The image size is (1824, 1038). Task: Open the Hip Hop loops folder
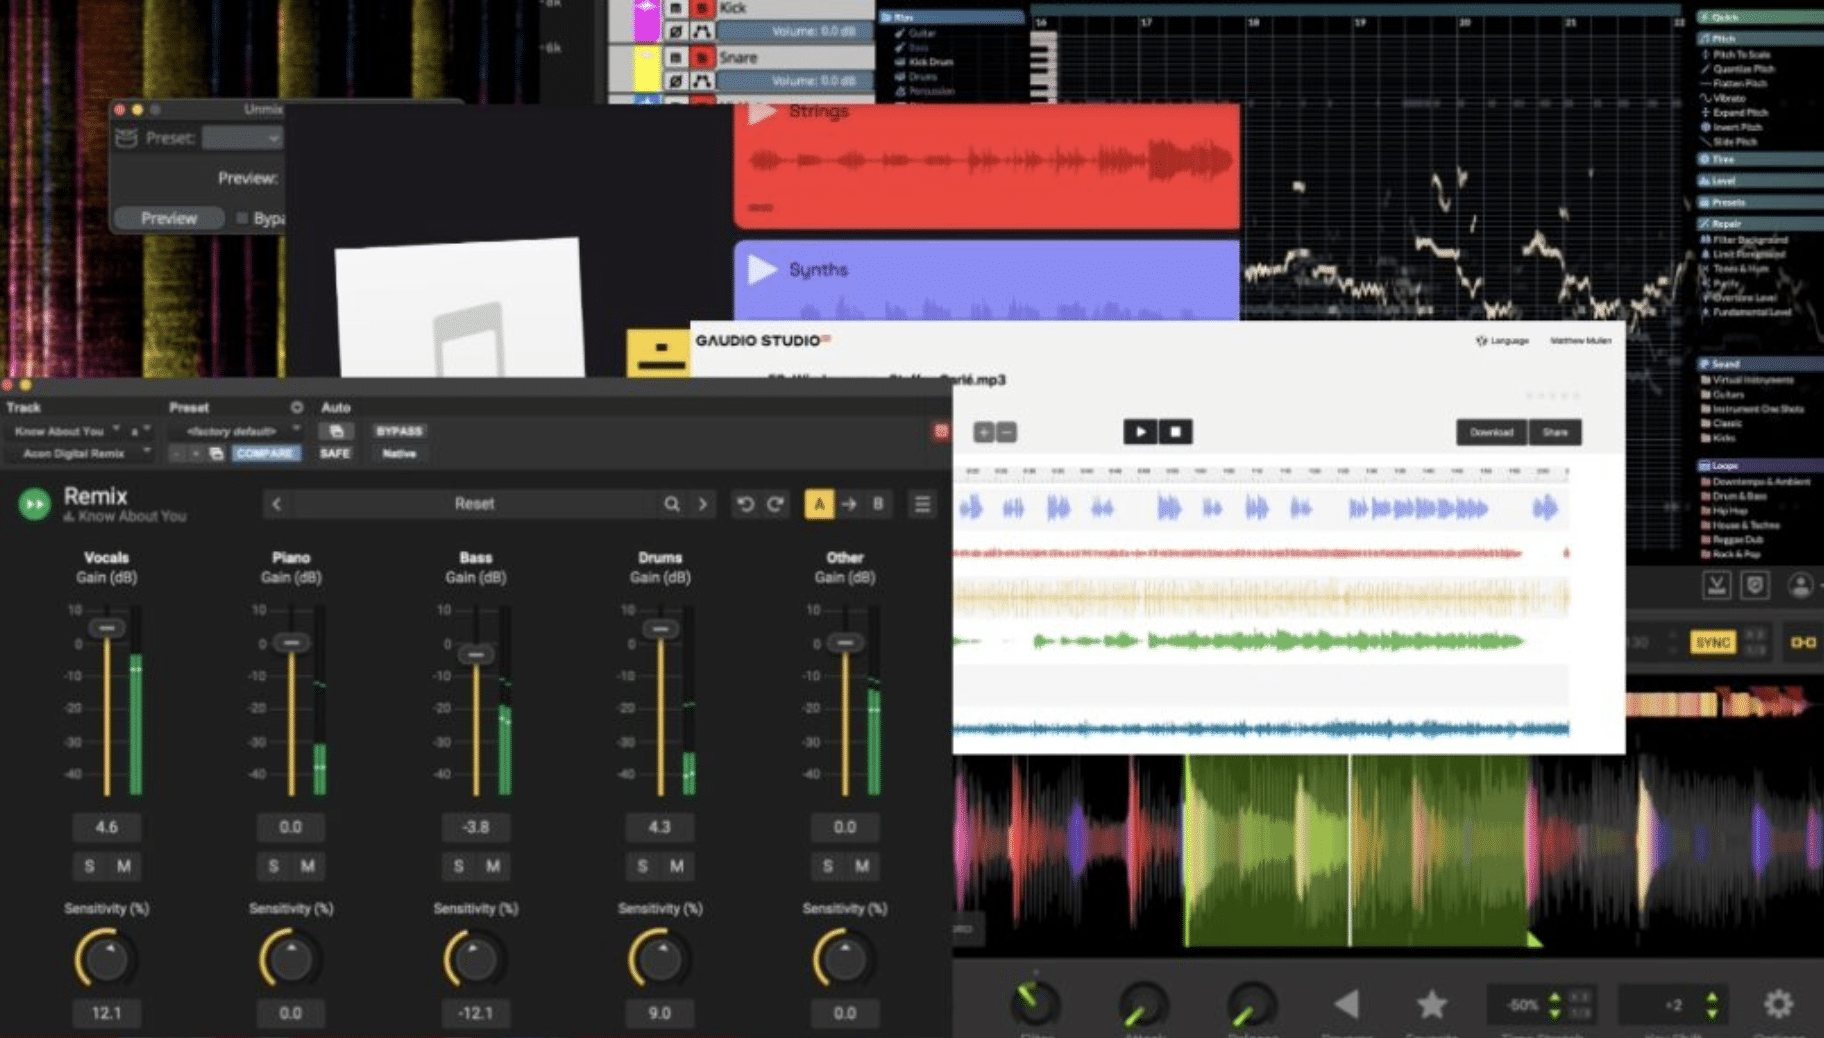point(1724,511)
